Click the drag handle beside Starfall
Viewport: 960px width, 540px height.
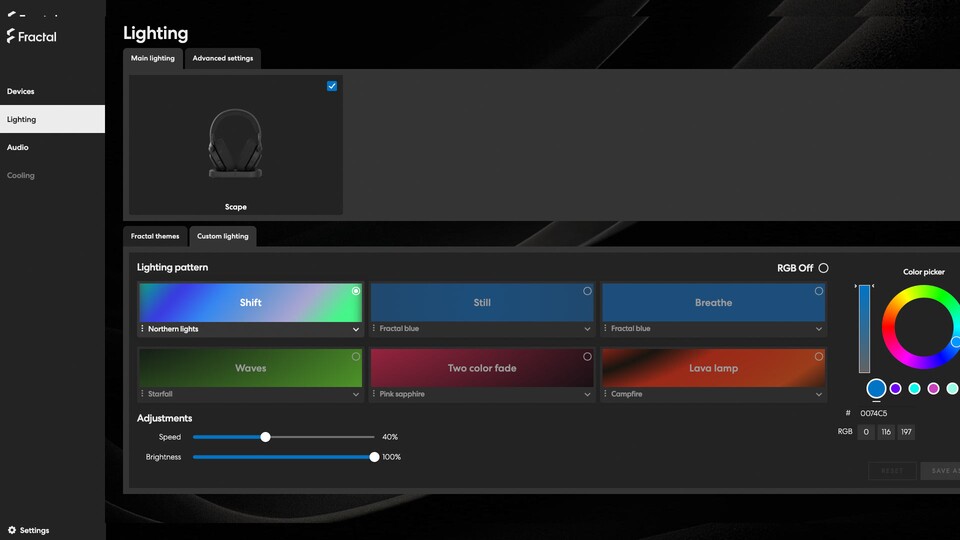tap(142, 394)
